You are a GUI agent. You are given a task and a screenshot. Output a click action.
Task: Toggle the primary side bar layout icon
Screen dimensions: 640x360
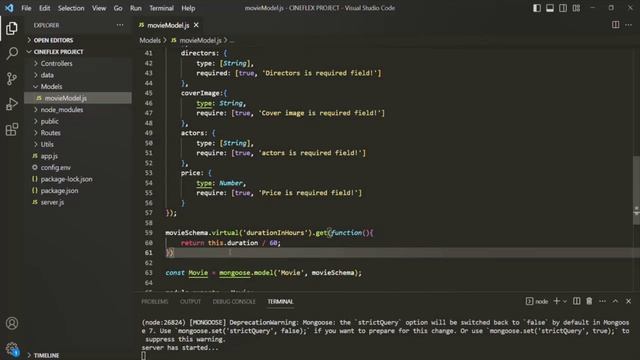pyautogui.click(x=537, y=8)
